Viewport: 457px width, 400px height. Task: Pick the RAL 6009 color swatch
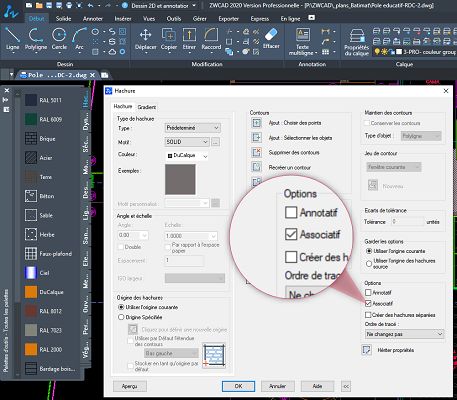tap(31, 119)
